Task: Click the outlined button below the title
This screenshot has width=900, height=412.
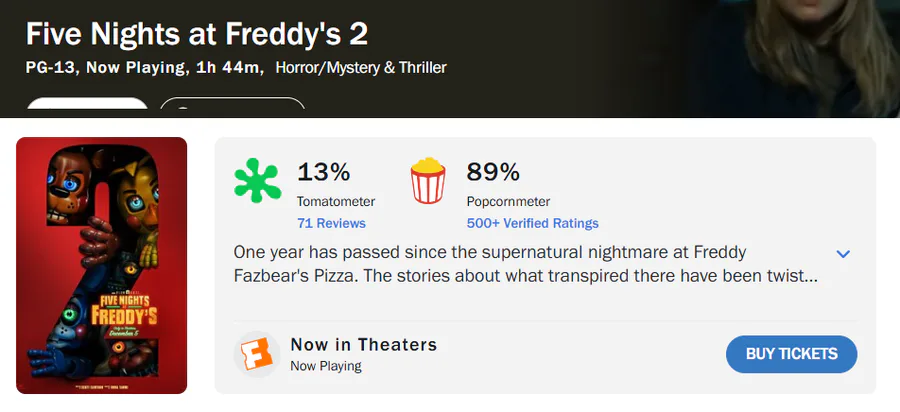Action: point(232,108)
